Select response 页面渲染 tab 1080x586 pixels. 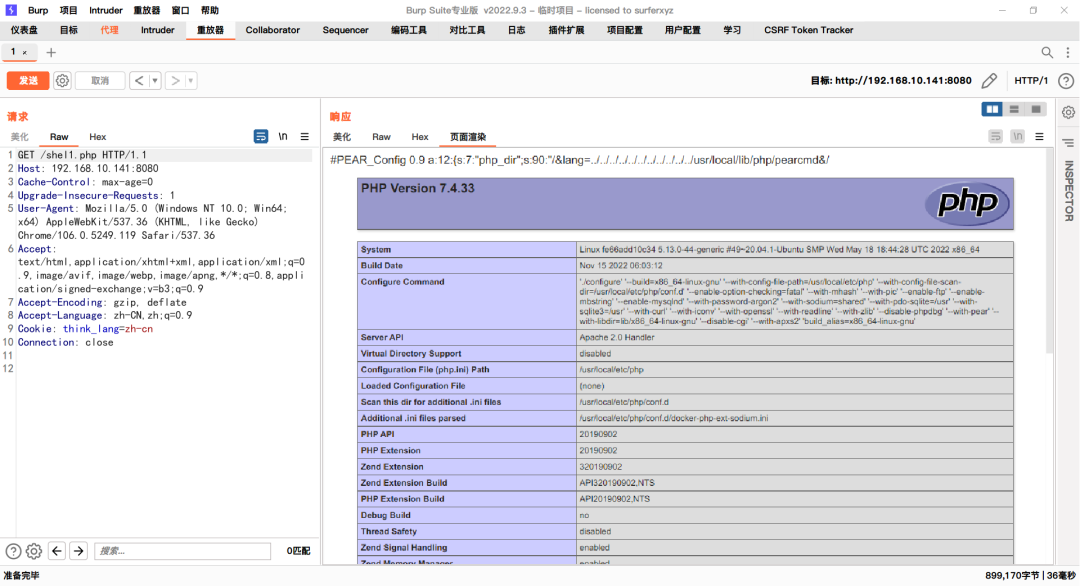pyautogui.click(x=468, y=137)
